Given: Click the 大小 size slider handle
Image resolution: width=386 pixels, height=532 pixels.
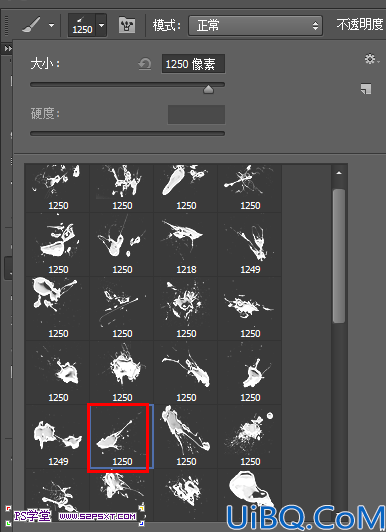Looking at the screenshot, I should point(208,89).
